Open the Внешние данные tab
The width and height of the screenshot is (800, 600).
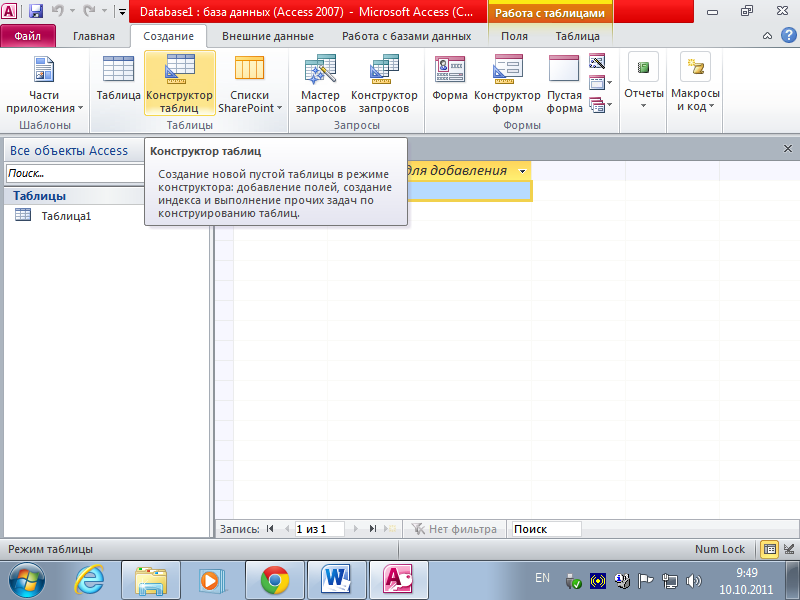(x=268, y=36)
